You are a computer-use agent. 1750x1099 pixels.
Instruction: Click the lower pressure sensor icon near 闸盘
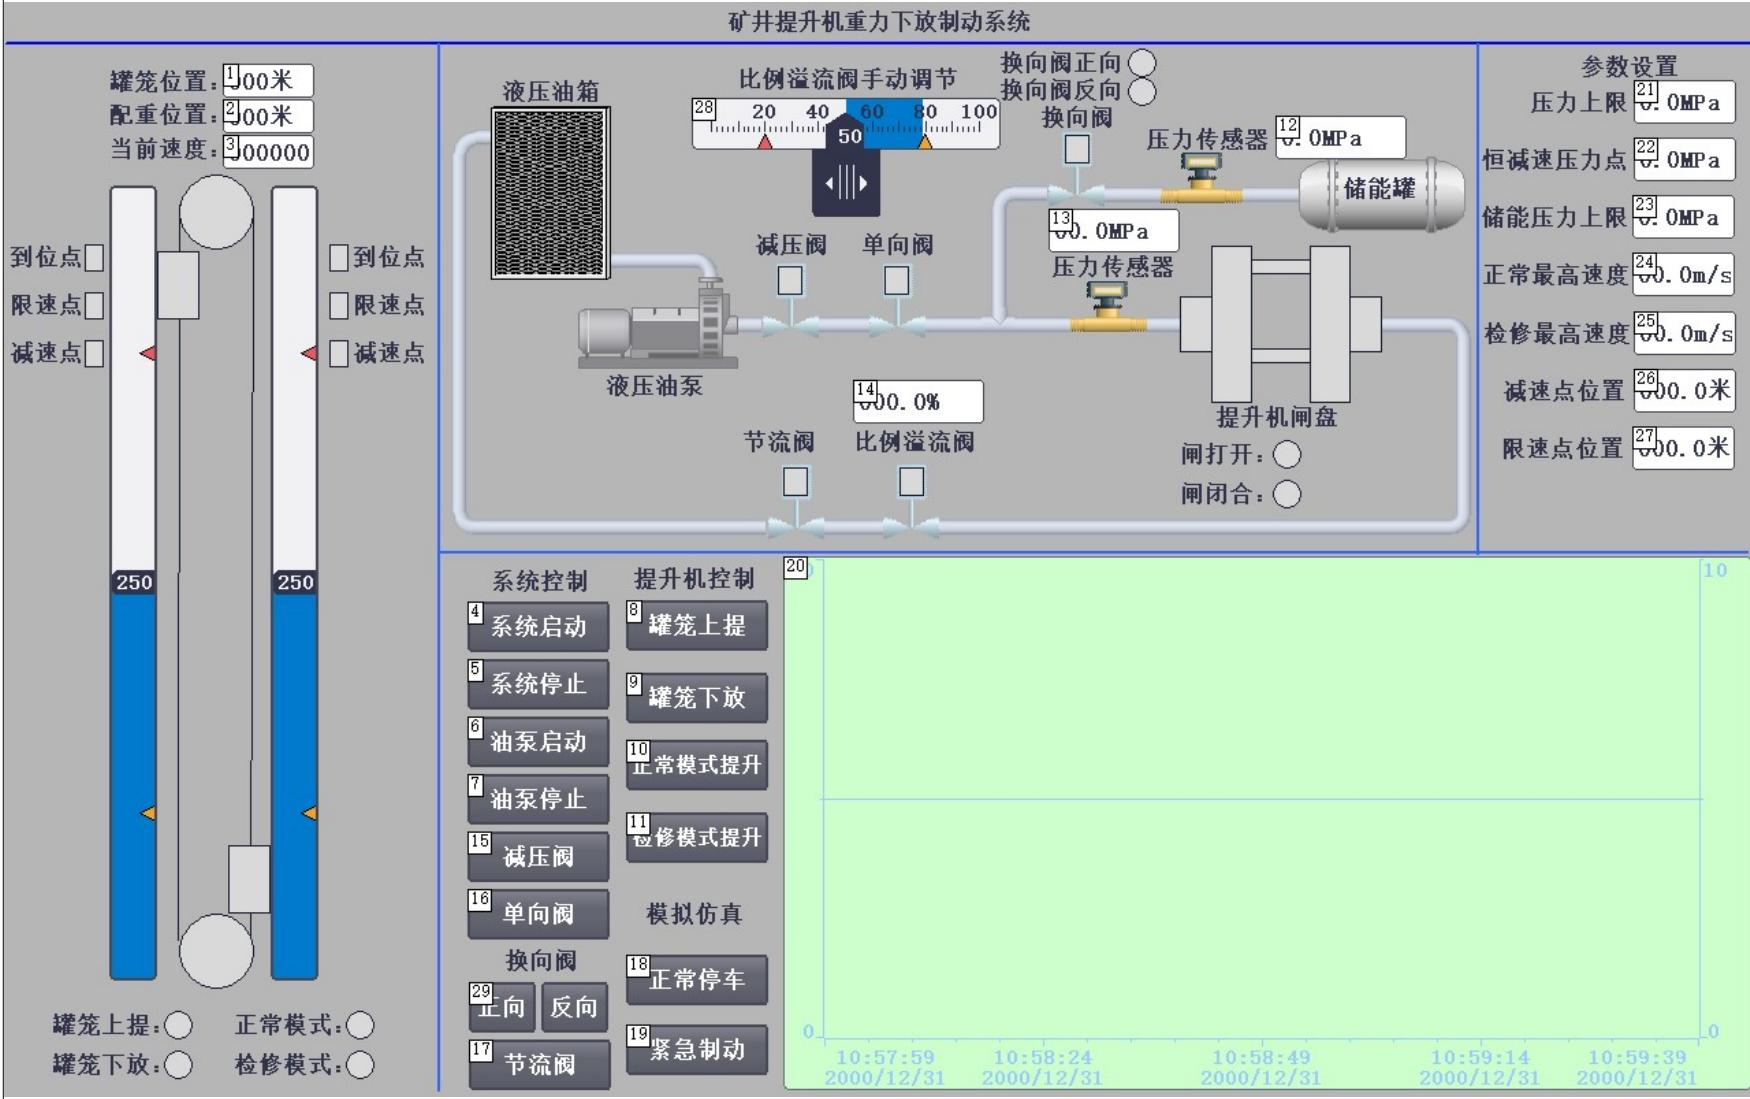[1109, 306]
